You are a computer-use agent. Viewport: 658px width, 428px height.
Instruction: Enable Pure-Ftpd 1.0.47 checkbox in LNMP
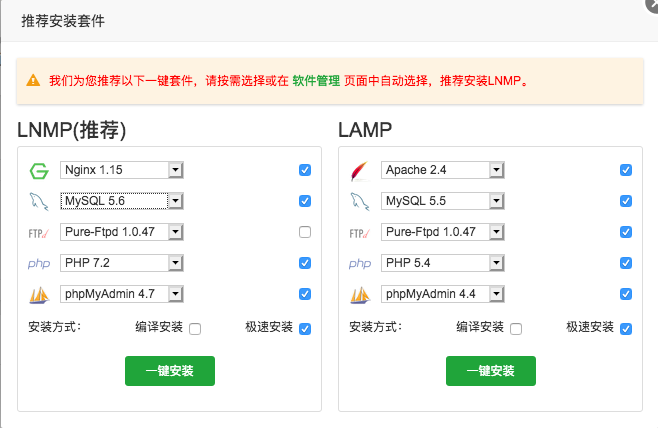click(x=305, y=232)
